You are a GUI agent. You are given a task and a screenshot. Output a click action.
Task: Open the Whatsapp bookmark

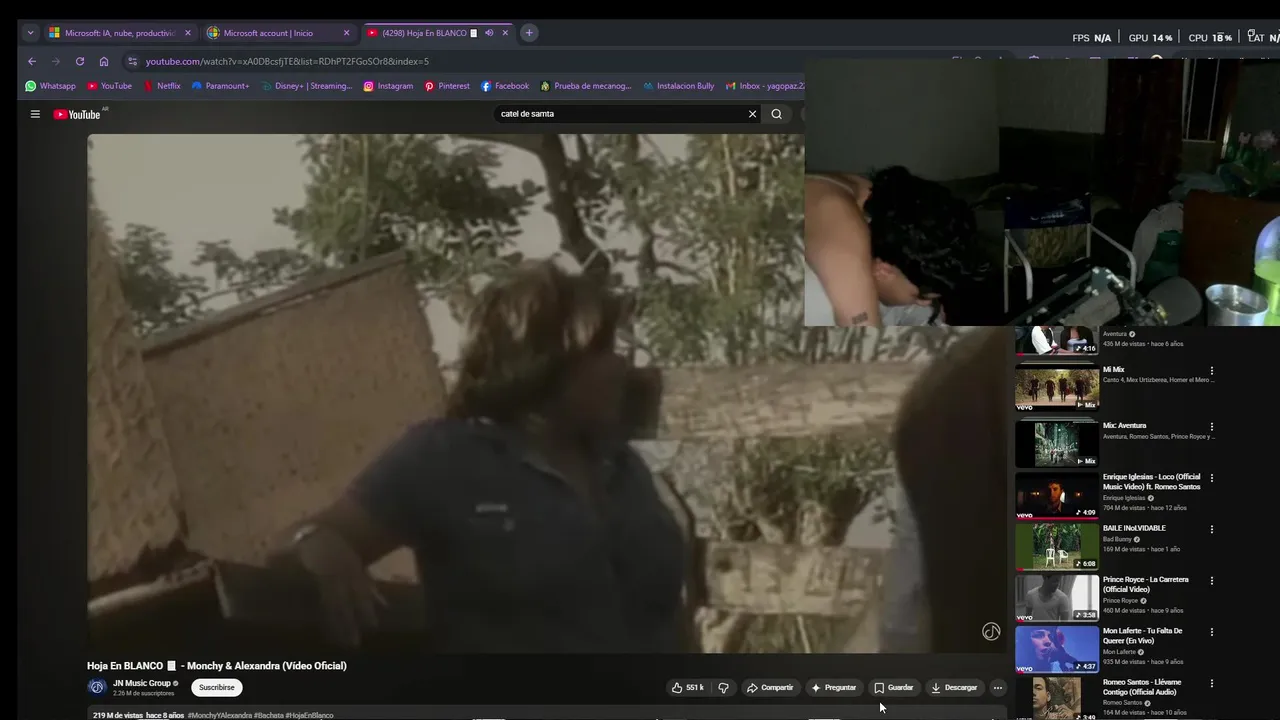click(51, 86)
